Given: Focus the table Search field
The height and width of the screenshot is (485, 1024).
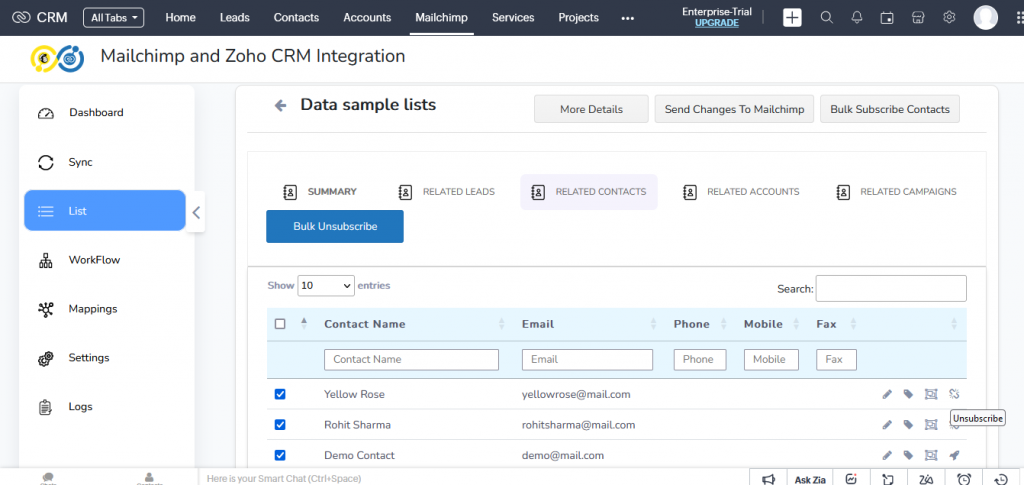Looking at the screenshot, I should click(x=891, y=289).
